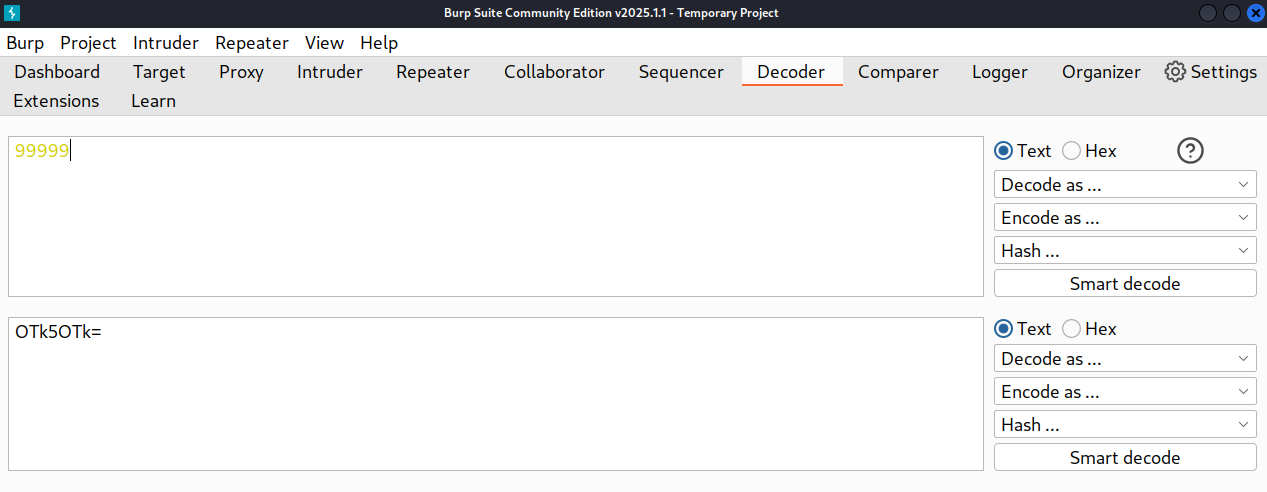Open 'Encode as ...' dropdown for OTk5OTk= output
This screenshot has height=492, width=1267.
(x=1125, y=391)
